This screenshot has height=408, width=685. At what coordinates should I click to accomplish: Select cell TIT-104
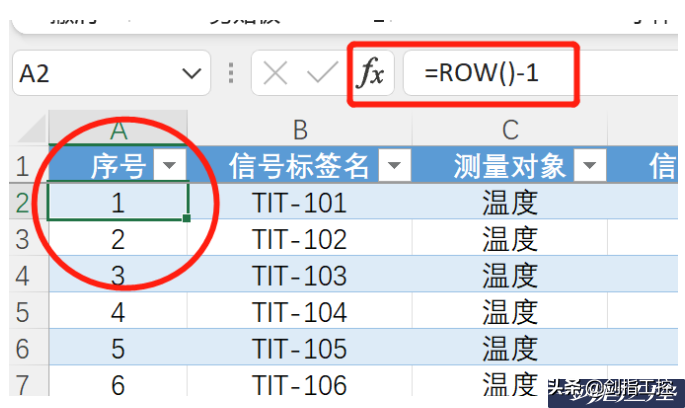[x=300, y=312]
